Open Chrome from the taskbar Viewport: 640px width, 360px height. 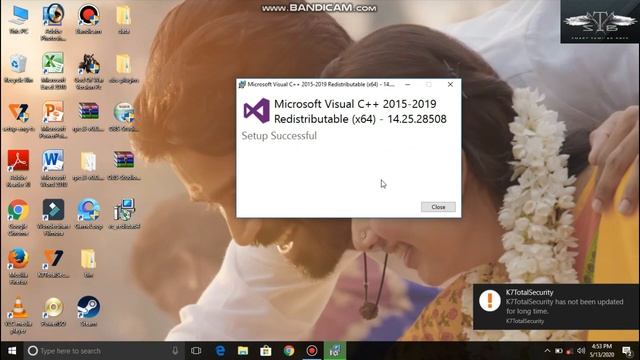click(289, 351)
